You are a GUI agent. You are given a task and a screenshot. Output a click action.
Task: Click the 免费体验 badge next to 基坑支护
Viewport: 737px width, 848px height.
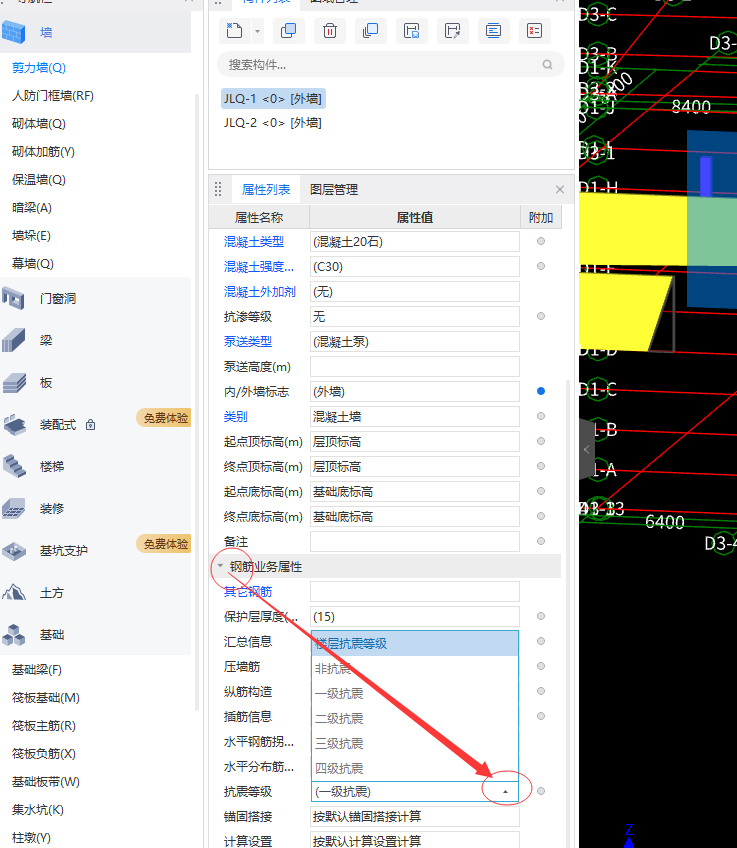pyautogui.click(x=164, y=544)
